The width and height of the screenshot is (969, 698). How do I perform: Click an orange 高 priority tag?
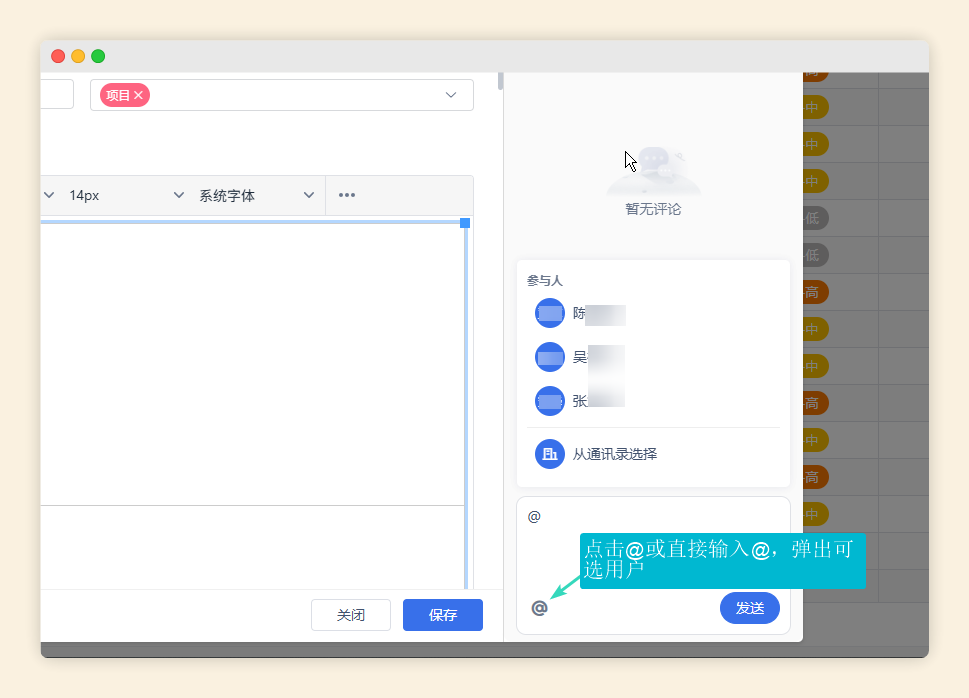(812, 292)
